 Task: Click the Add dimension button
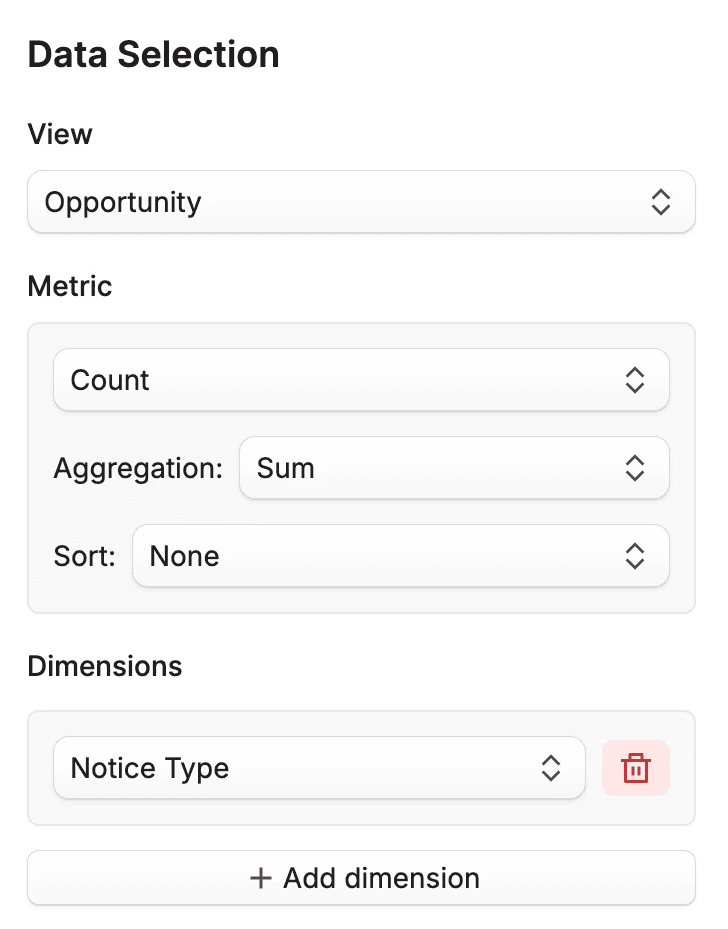pos(361,878)
